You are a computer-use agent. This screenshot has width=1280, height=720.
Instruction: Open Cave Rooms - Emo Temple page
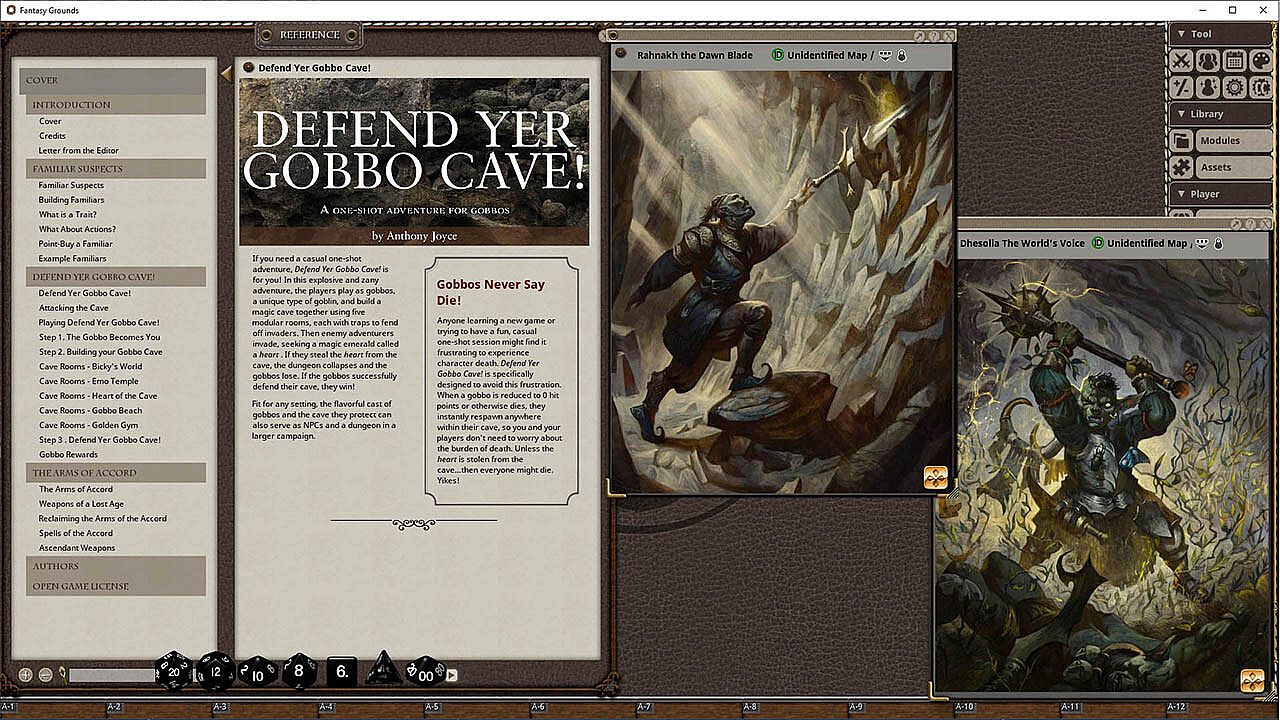[x=89, y=381]
